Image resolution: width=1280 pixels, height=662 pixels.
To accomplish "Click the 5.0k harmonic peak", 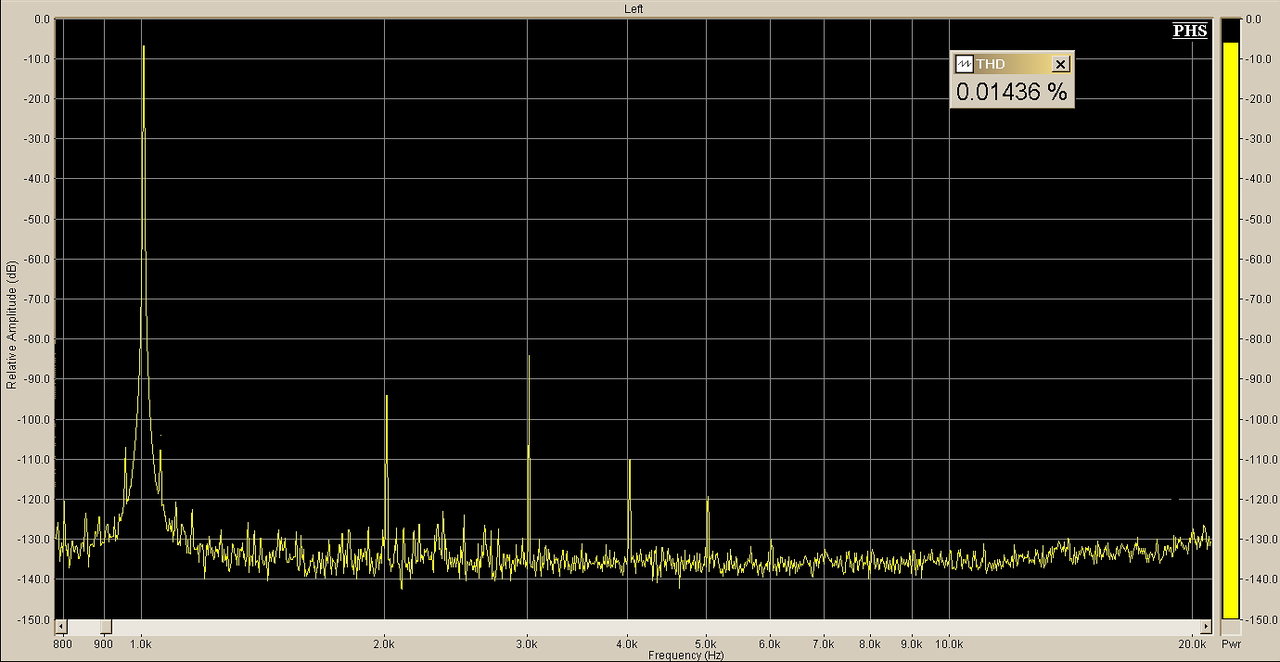I will pos(707,498).
